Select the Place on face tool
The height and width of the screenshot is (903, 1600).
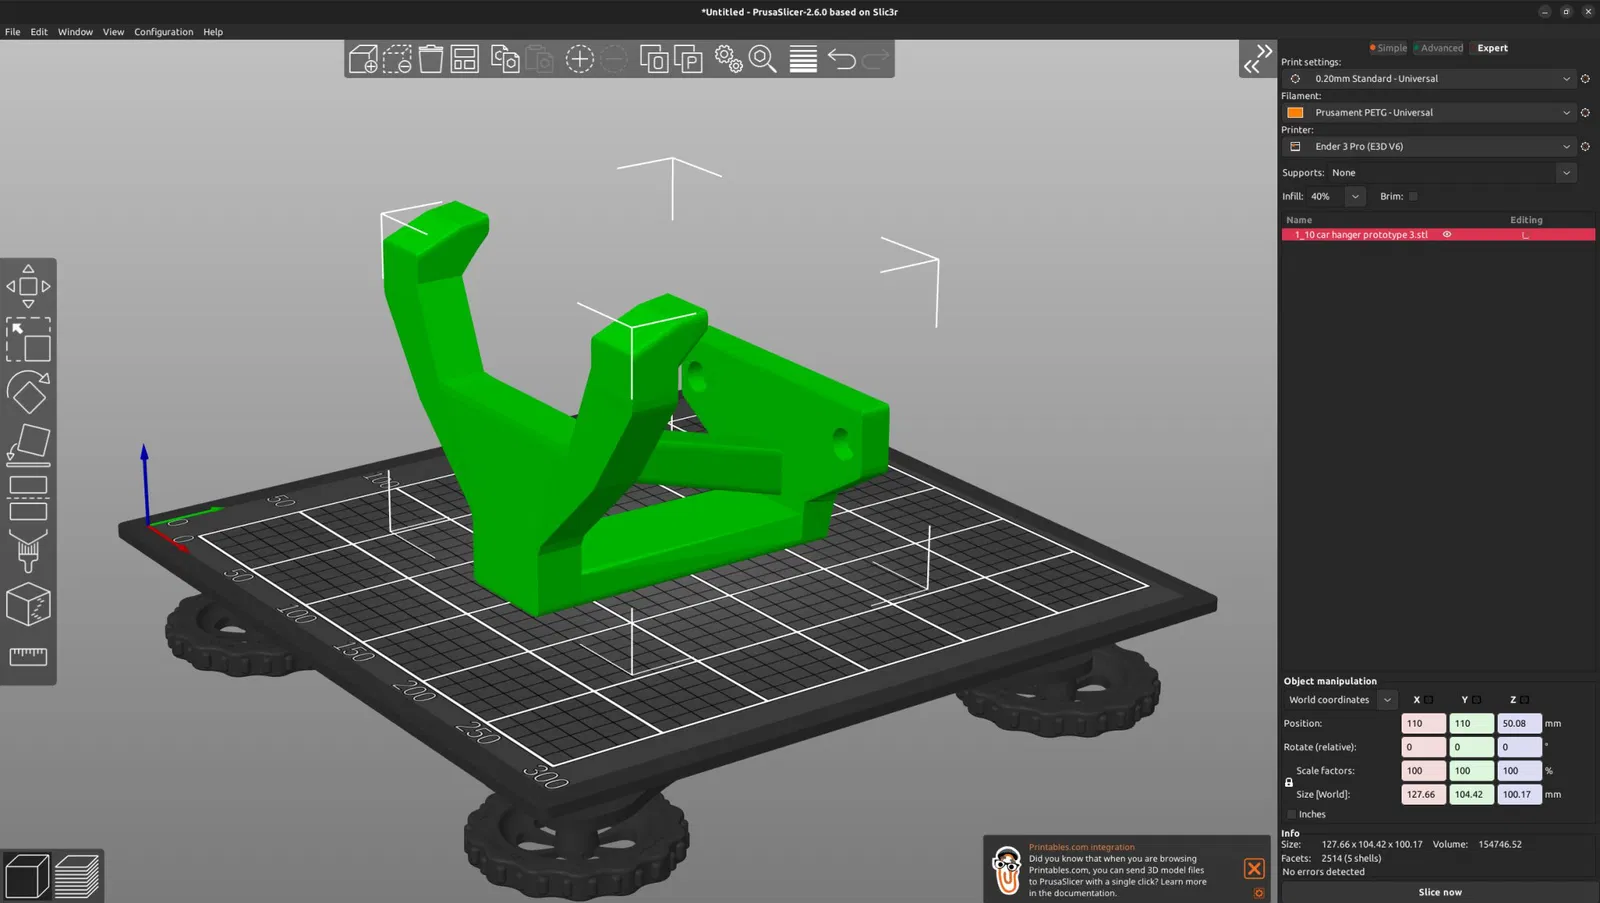click(x=28, y=445)
